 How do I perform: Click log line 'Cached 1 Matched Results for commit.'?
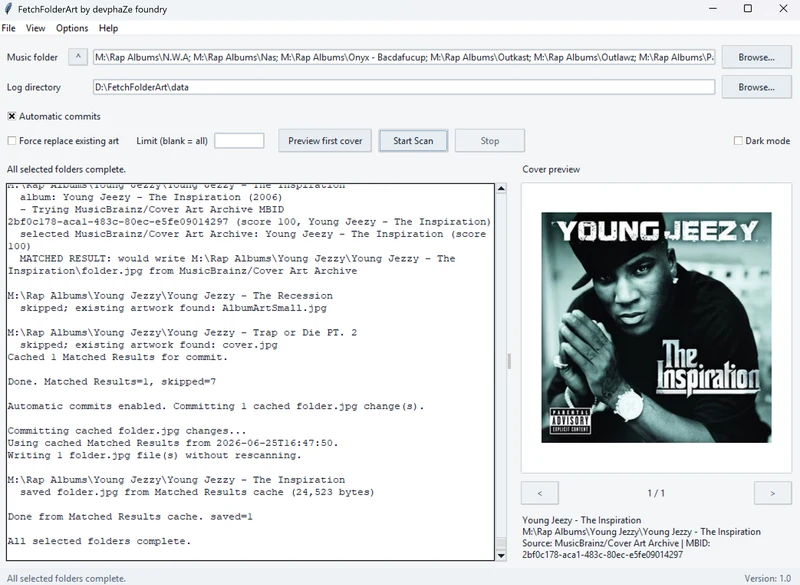click(x=118, y=357)
